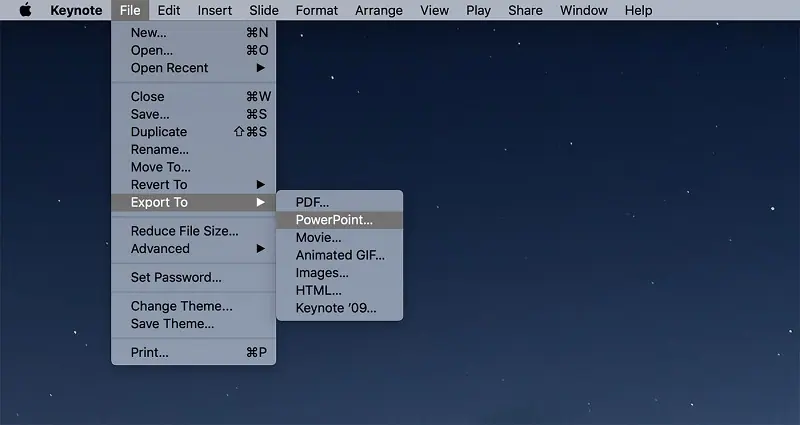Screen dimensions: 800x425
Task: Open the Play menu
Action: pyautogui.click(x=478, y=10)
